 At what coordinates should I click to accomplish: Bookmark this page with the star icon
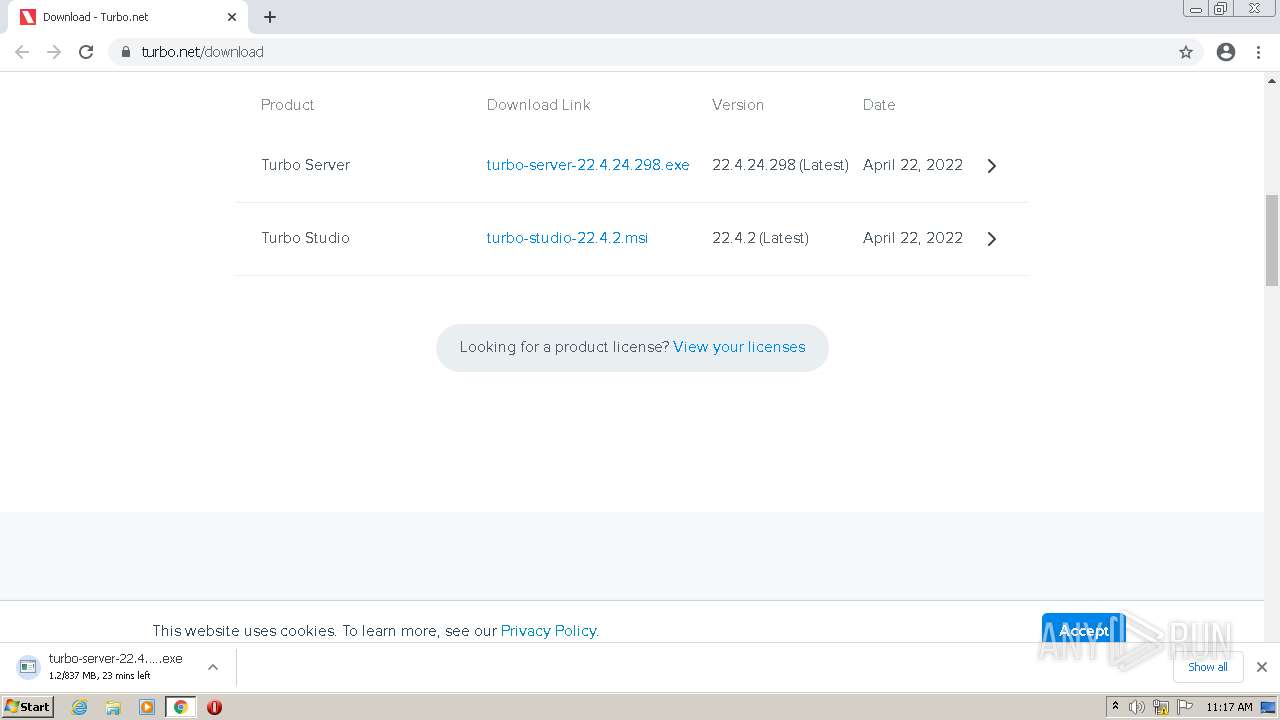click(1186, 52)
